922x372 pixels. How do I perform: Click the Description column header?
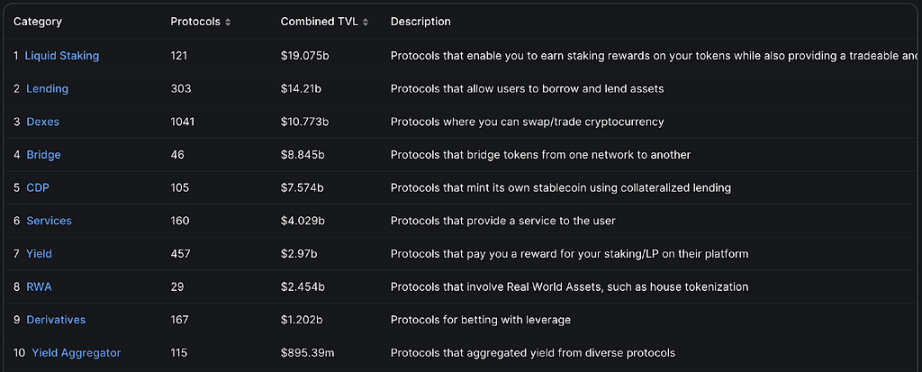pyautogui.click(x=420, y=22)
